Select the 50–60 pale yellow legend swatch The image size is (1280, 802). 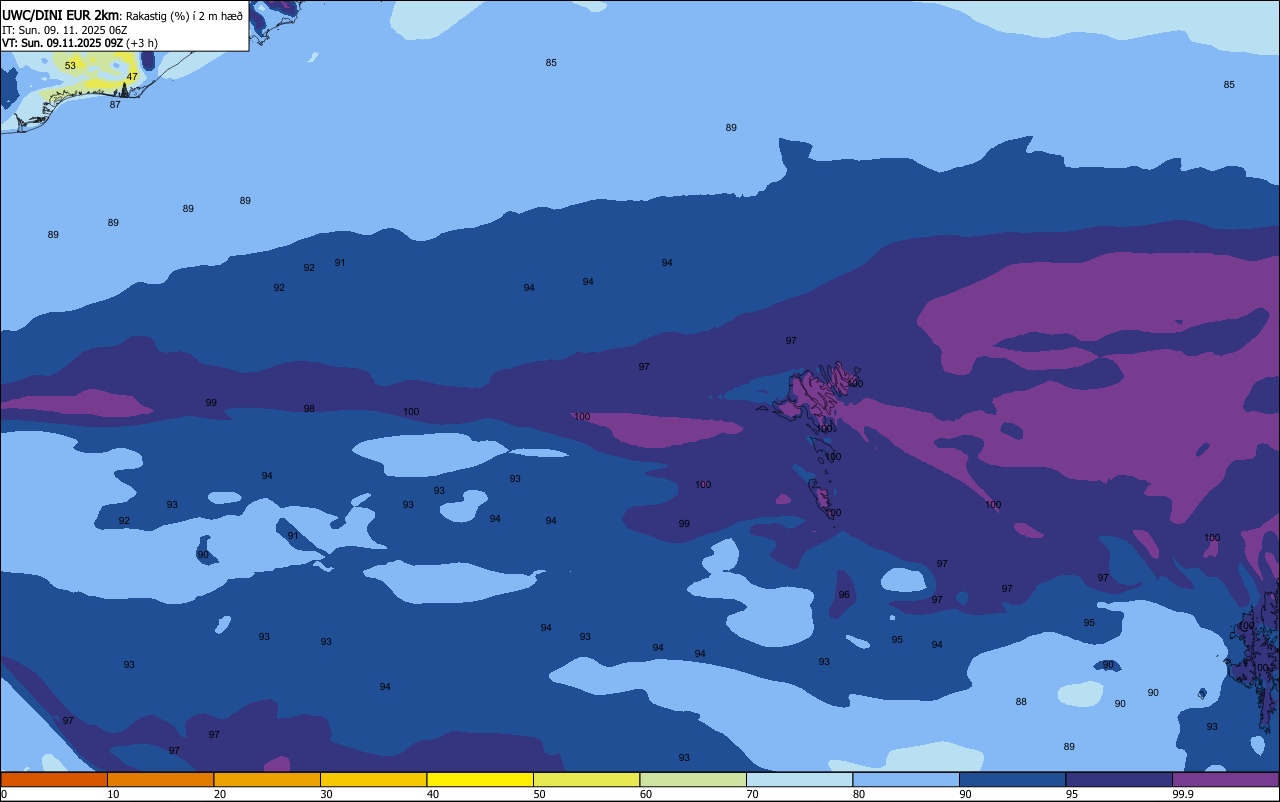click(x=586, y=779)
